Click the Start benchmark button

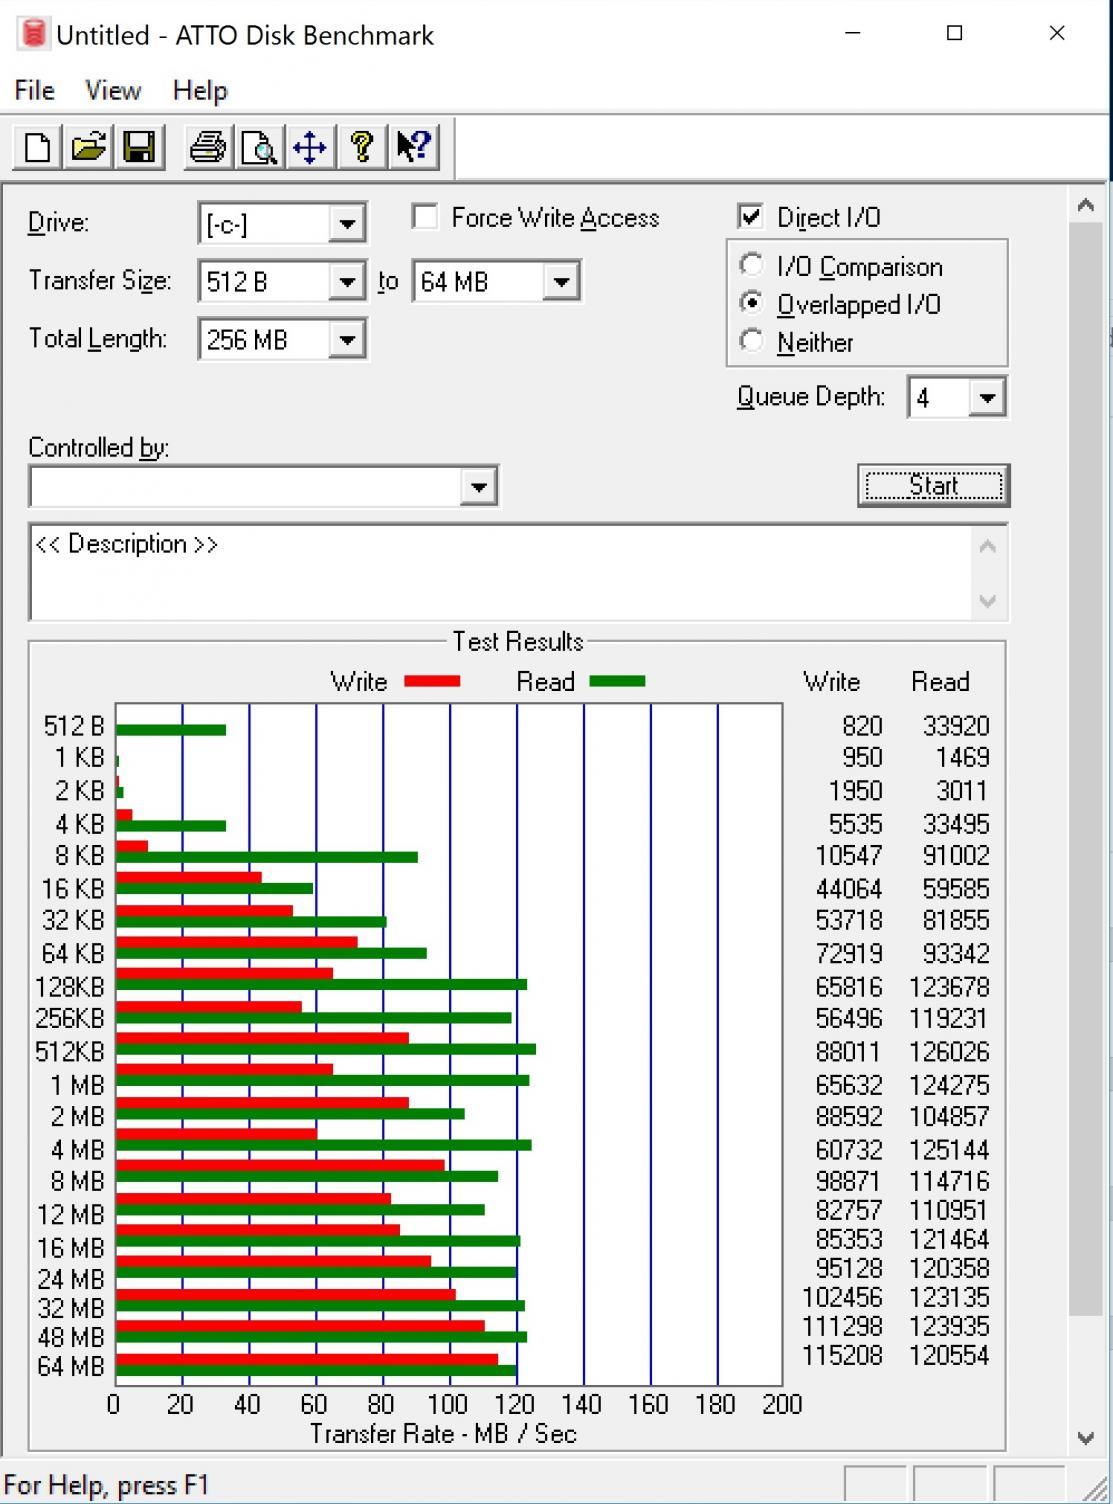[x=933, y=485]
